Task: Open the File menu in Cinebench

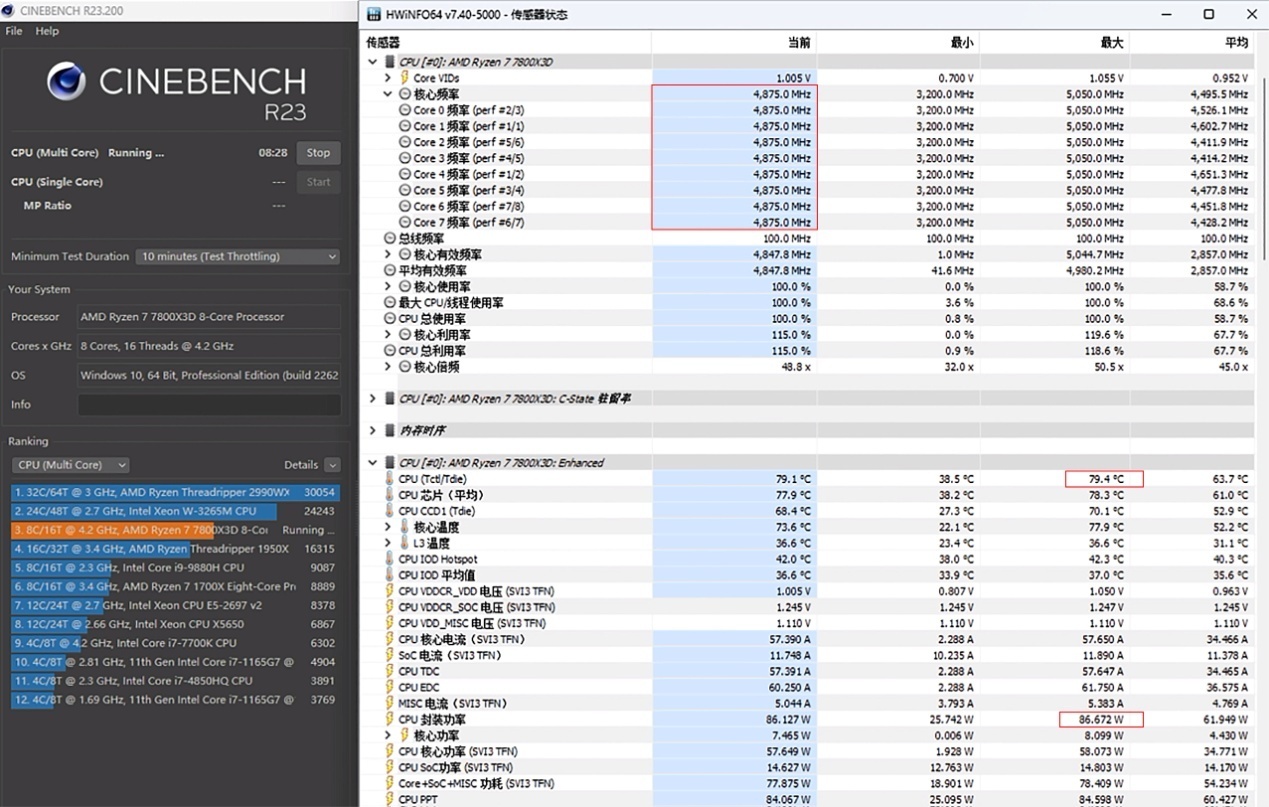Action: (x=14, y=31)
